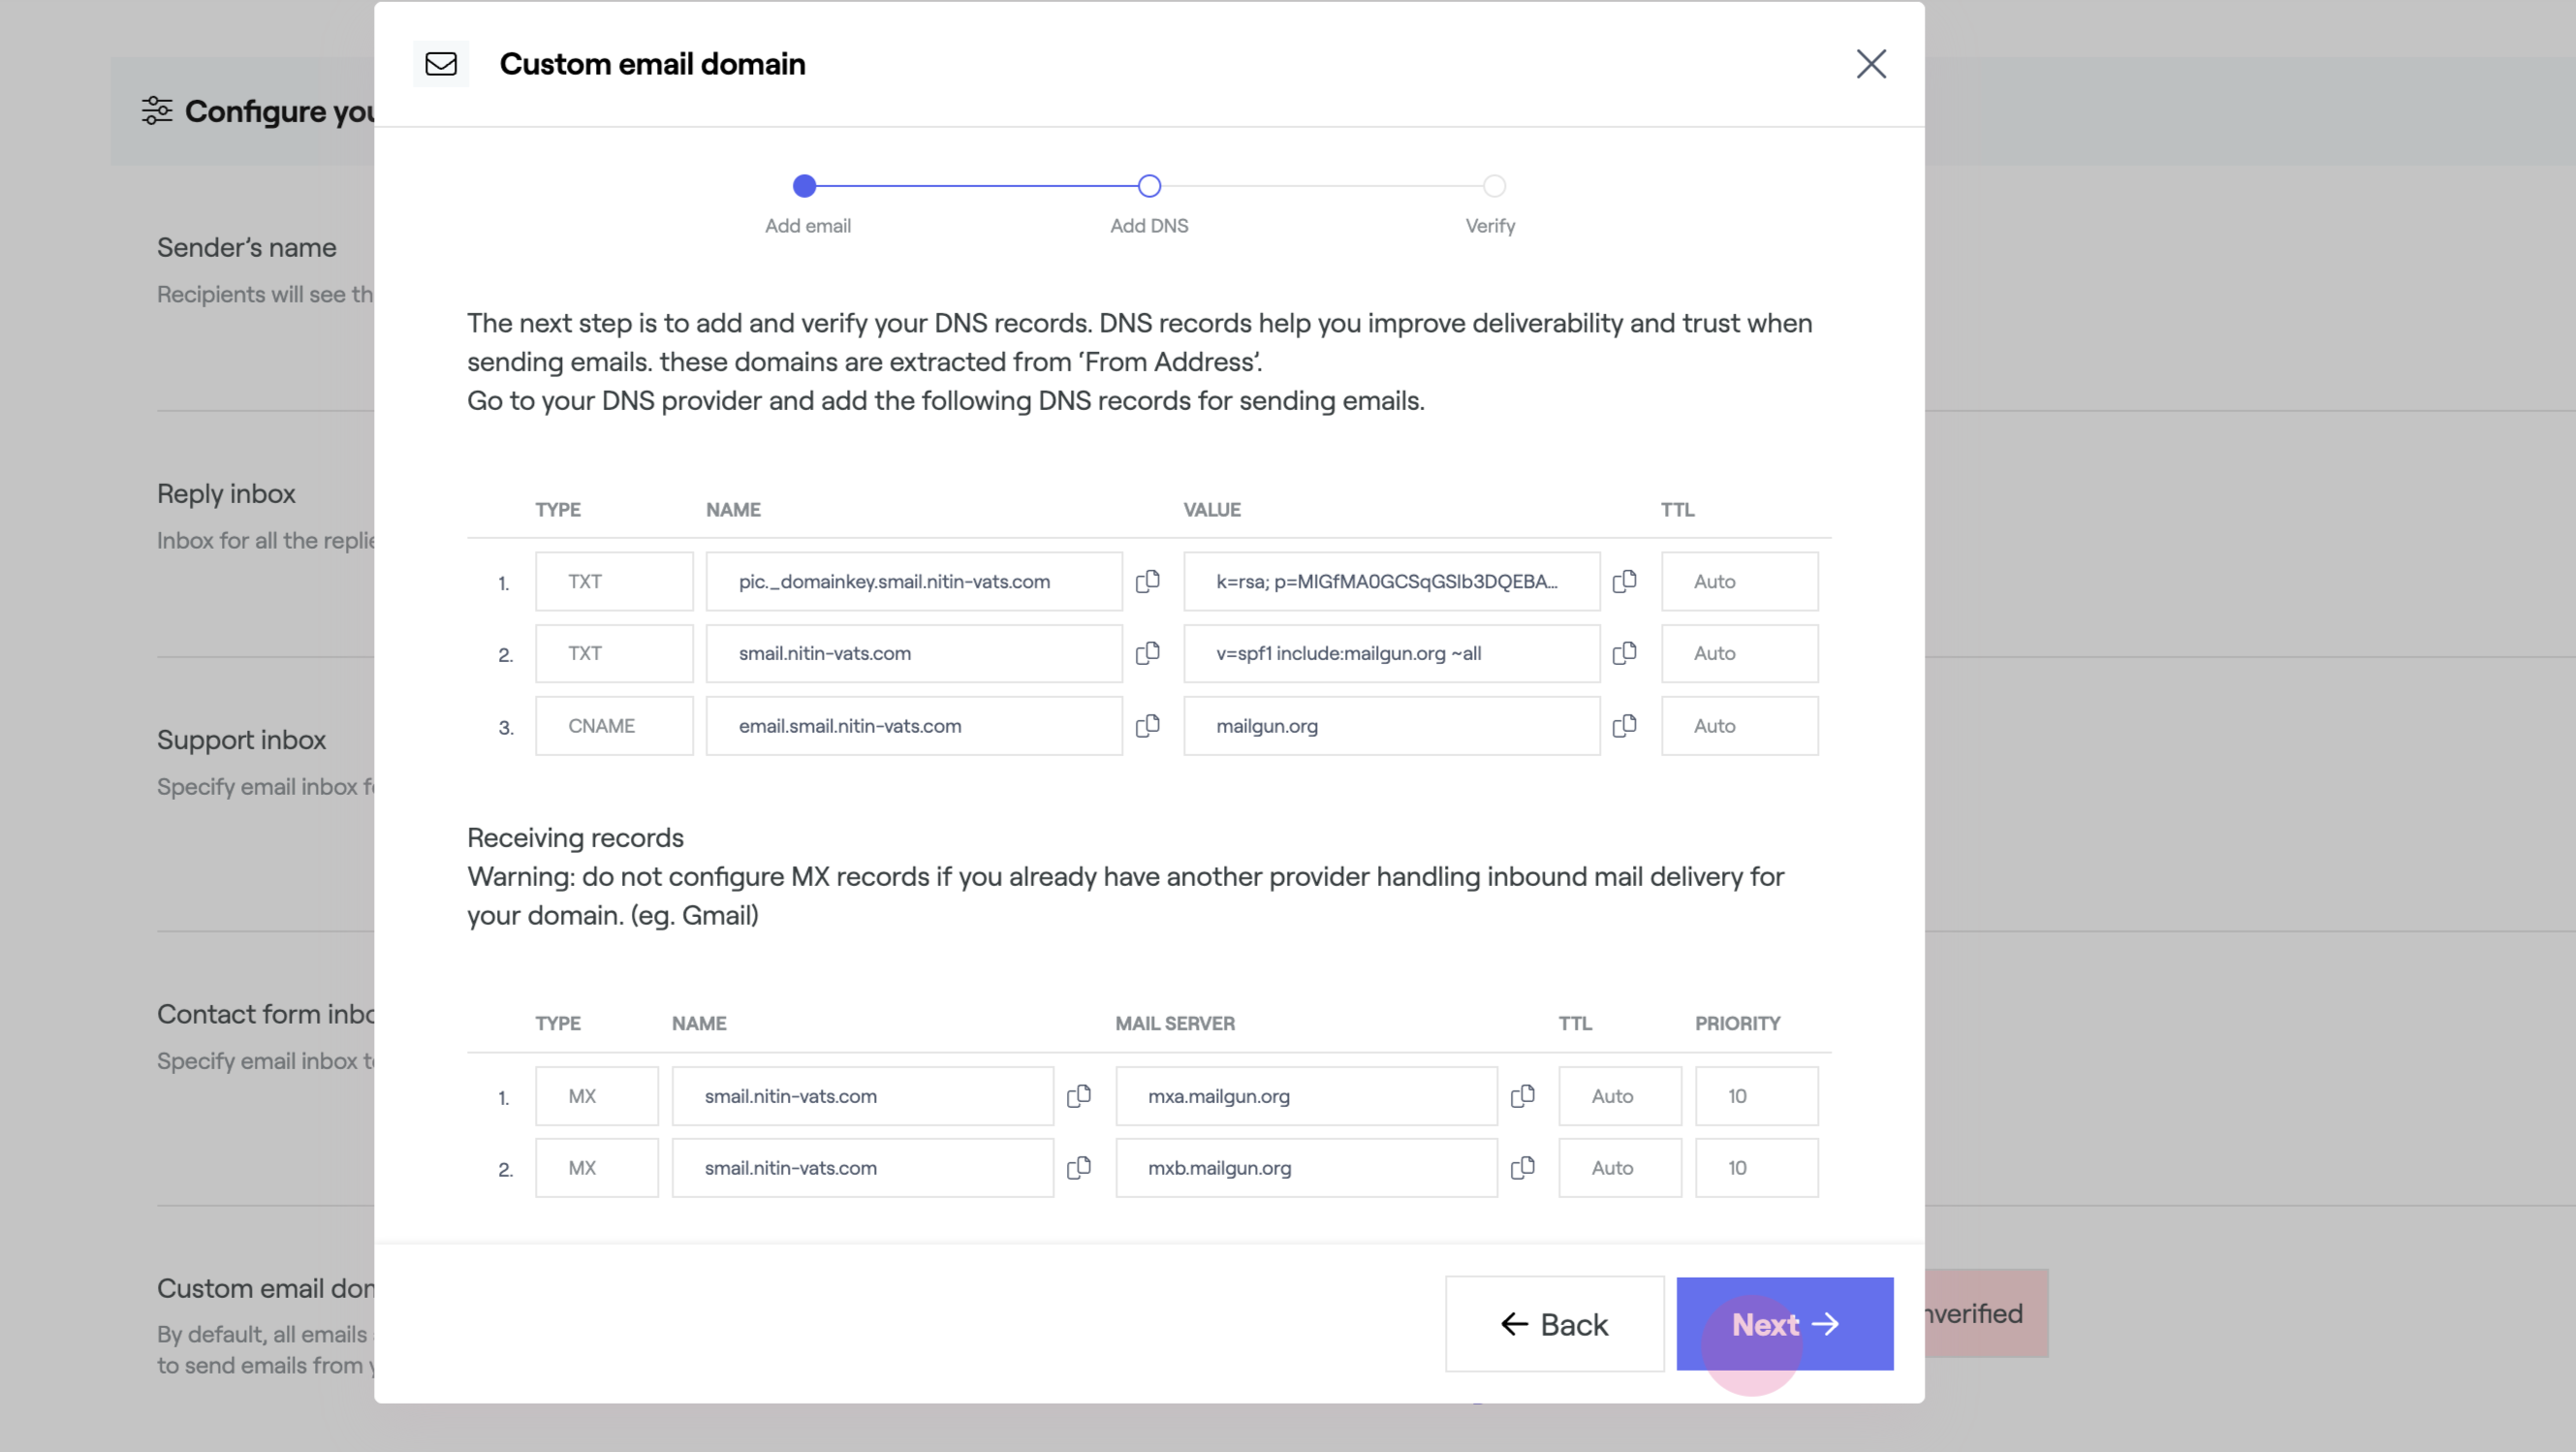Click the priority value 10 for mxa.mailgun.org

pyautogui.click(x=1756, y=1096)
